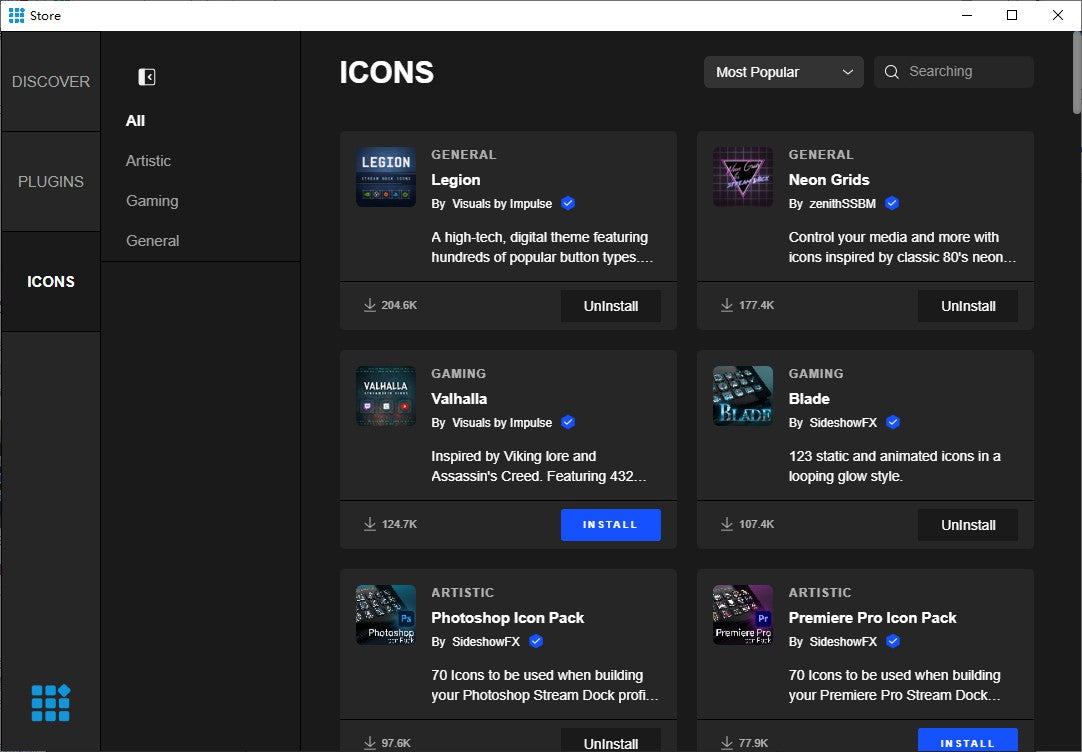Image resolution: width=1082 pixels, height=752 pixels.
Task: Click verified badge next to zenithSSBM
Action: [x=892, y=203]
